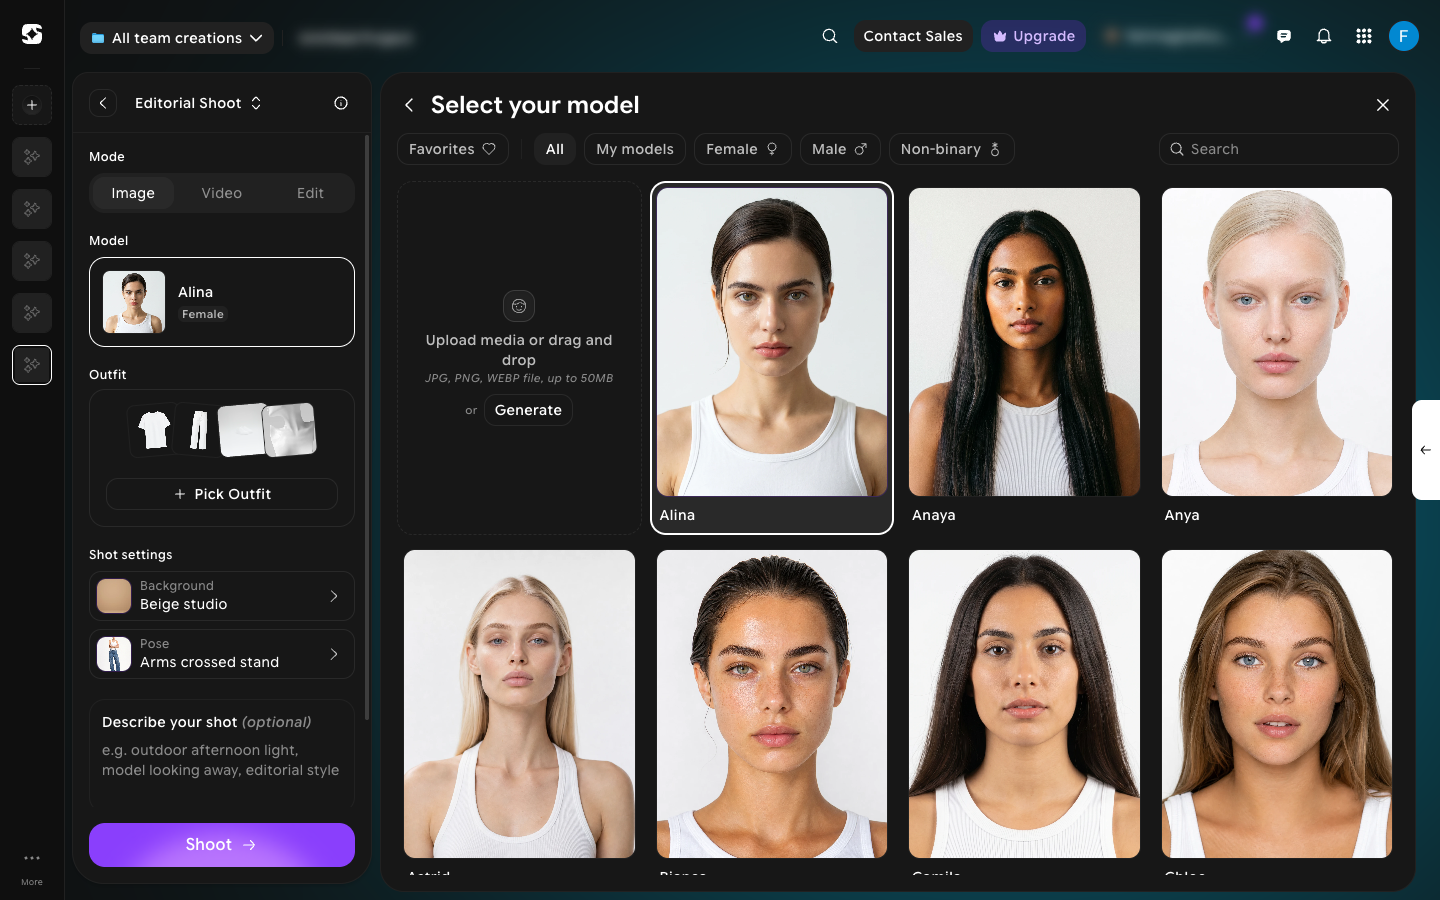This screenshot has height=900, width=1440.
Task: Open the notifications bell
Action: click(x=1324, y=36)
